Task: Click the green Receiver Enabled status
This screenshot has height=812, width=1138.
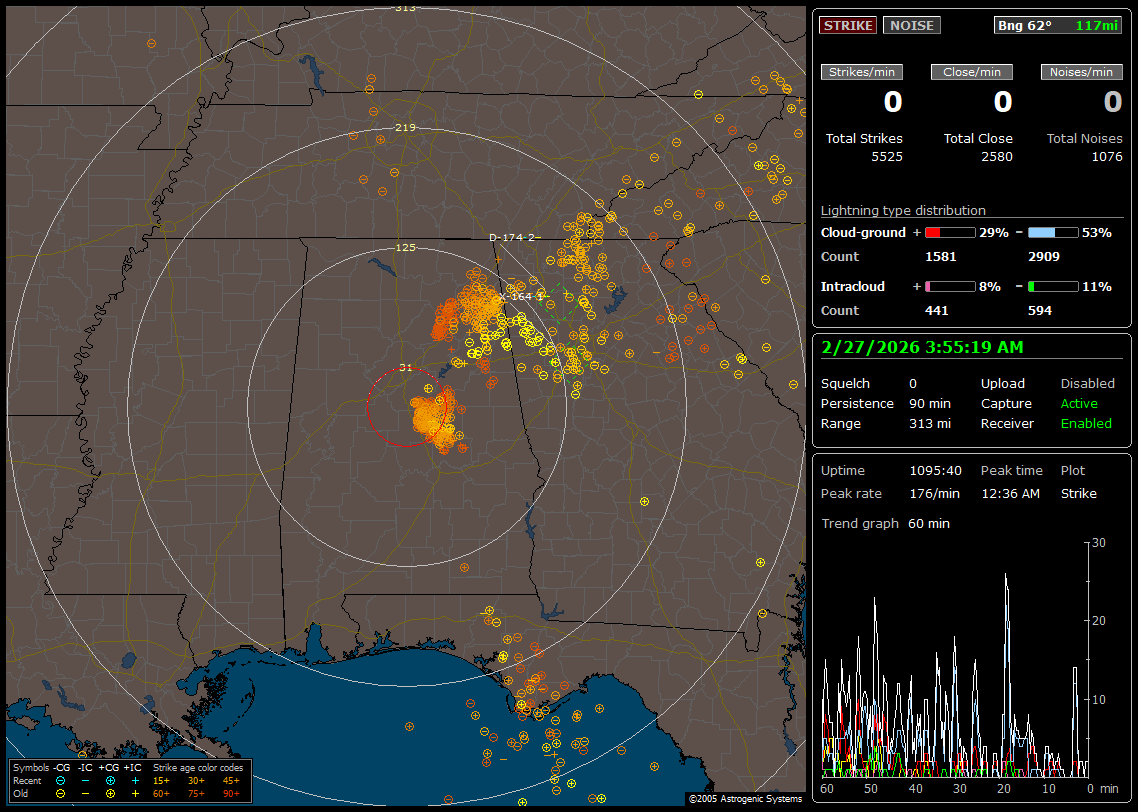Action: point(1086,423)
